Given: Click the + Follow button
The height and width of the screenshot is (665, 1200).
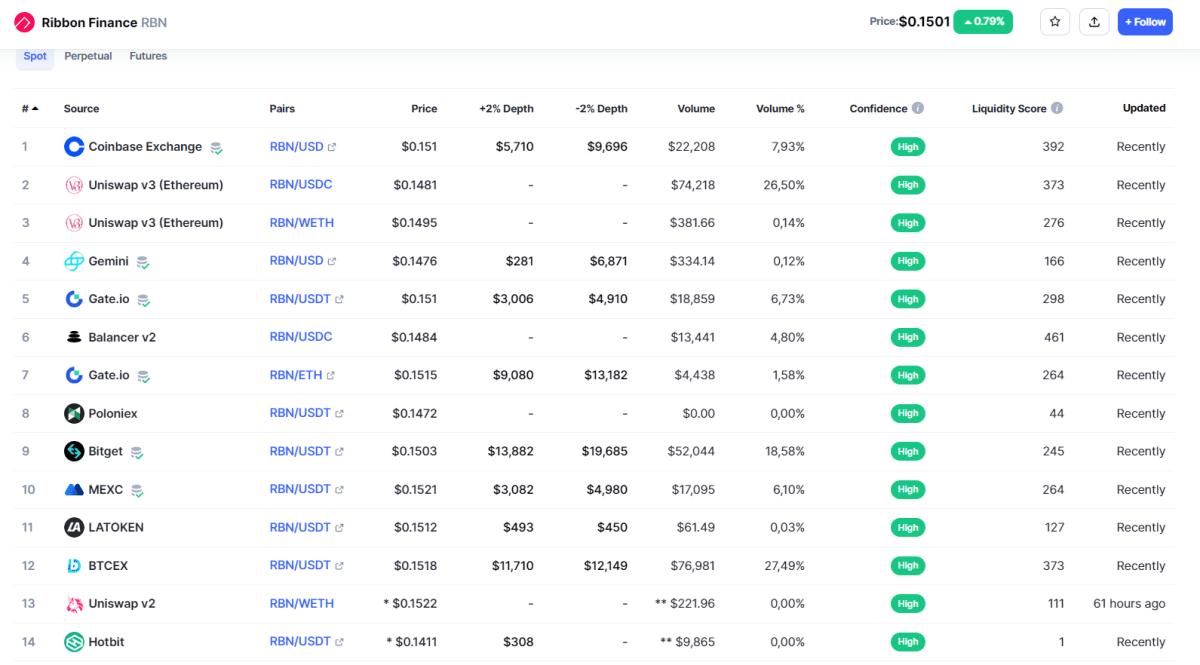Looking at the screenshot, I should tap(1144, 21).
